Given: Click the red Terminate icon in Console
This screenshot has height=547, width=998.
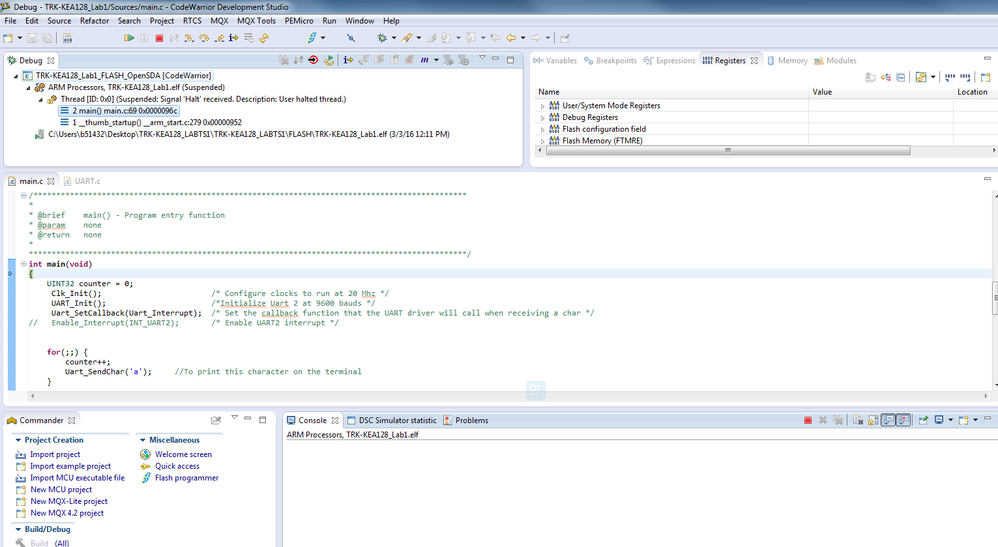Looking at the screenshot, I should 808,420.
